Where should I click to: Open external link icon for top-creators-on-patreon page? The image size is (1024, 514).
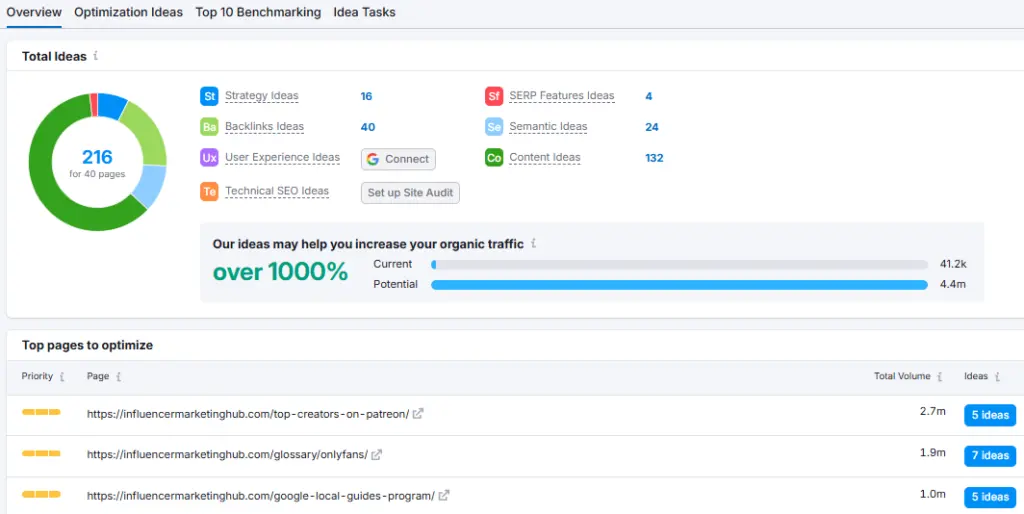pyautogui.click(x=418, y=414)
